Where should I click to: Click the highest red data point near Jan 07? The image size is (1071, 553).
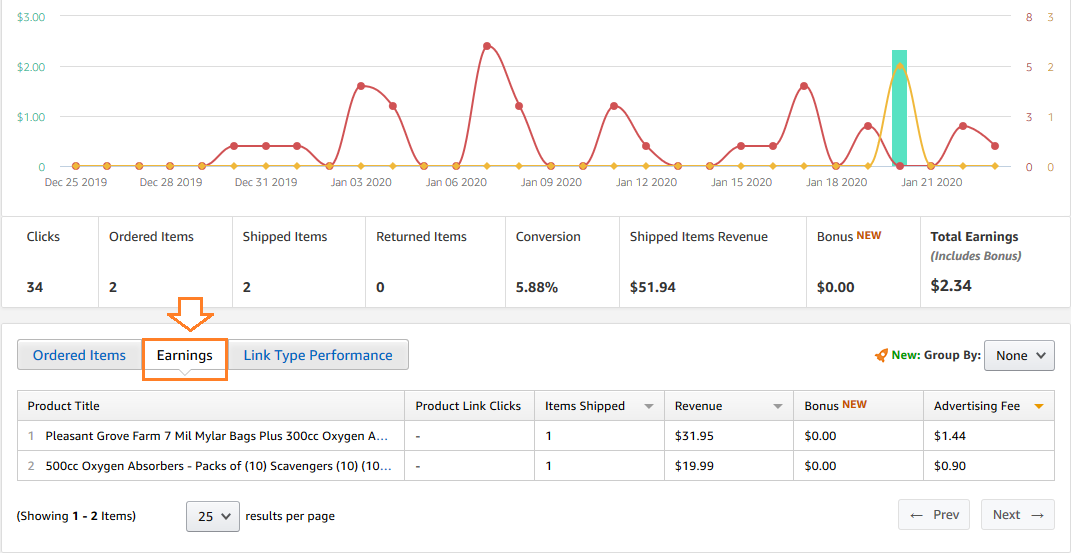[487, 46]
